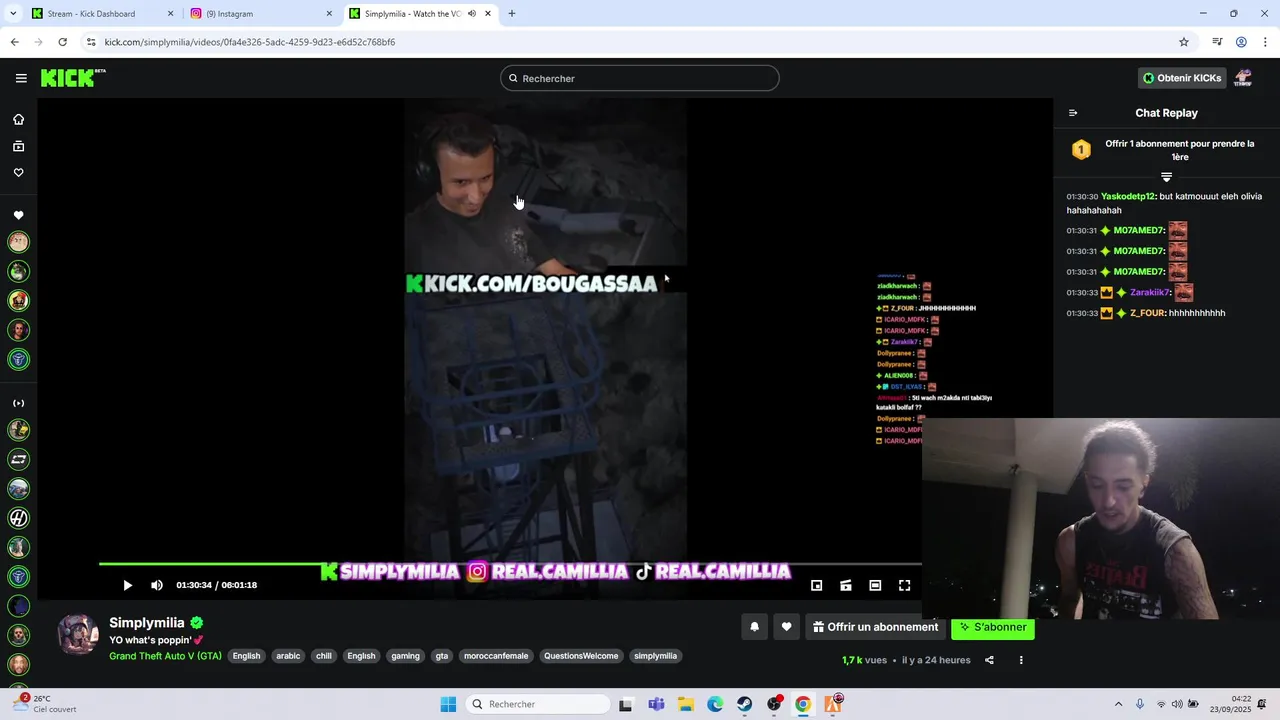Open File Explorer from taskbar
The height and width of the screenshot is (720, 1280).
(686, 704)
